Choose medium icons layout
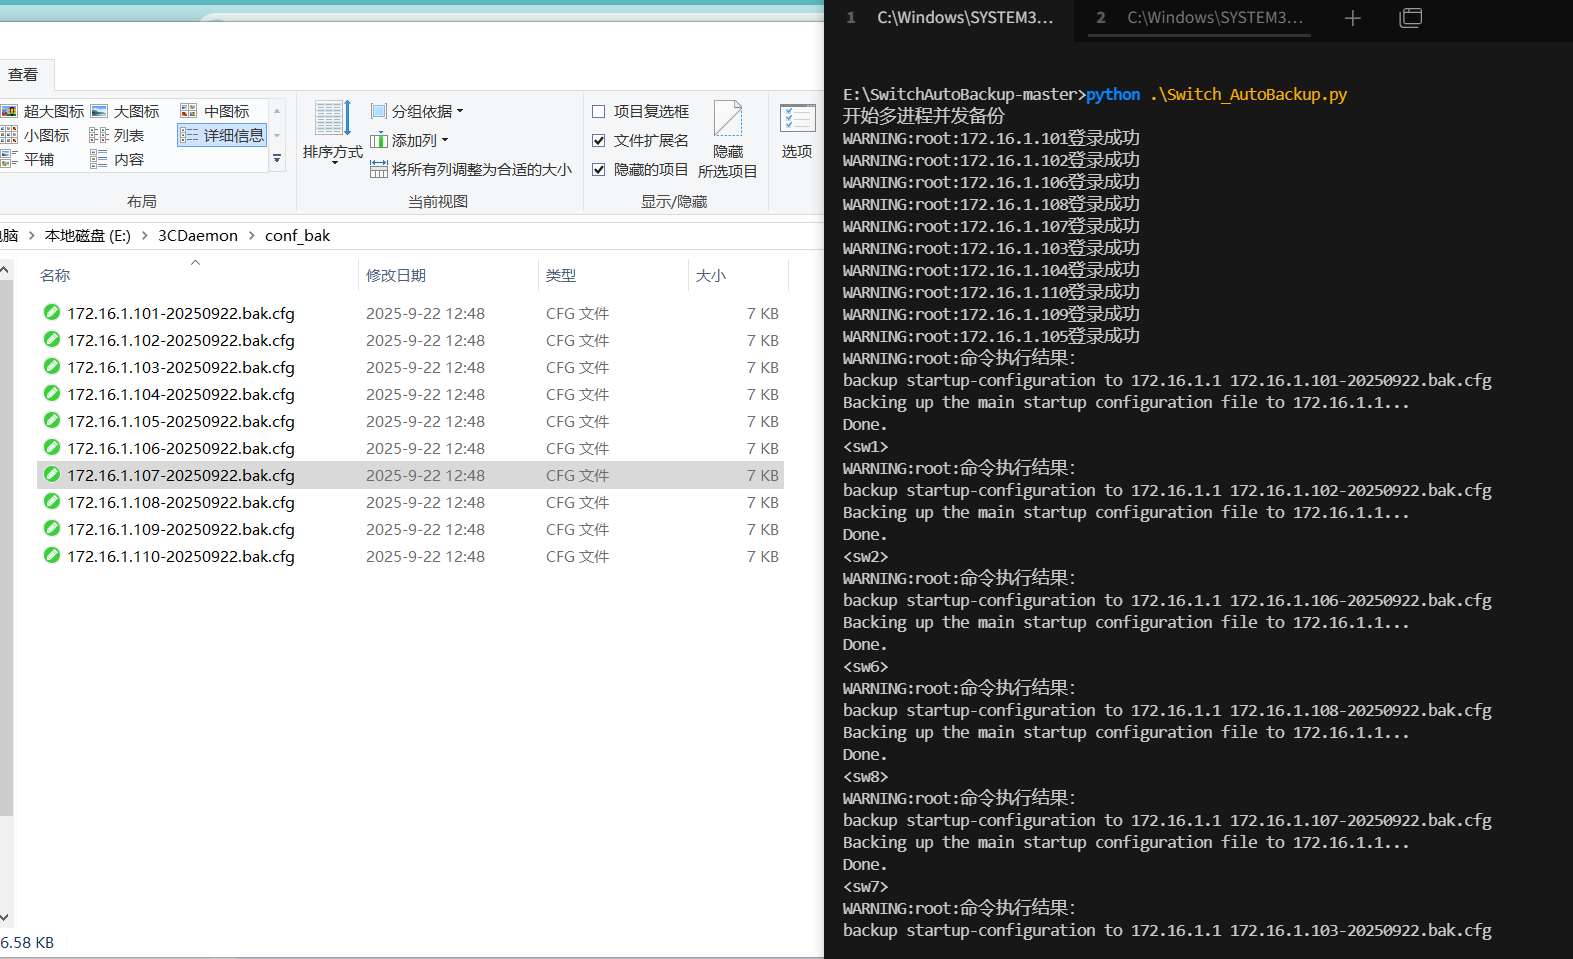 tap(215, 111)
